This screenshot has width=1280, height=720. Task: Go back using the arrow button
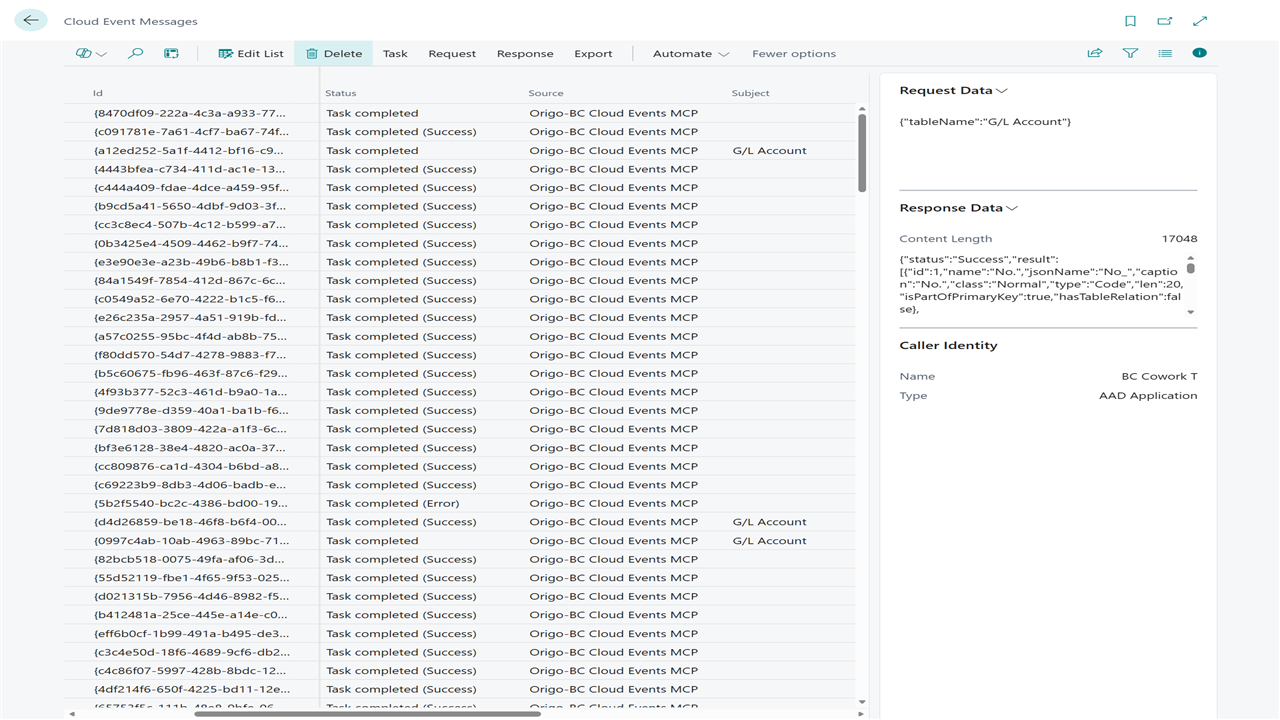31,20
